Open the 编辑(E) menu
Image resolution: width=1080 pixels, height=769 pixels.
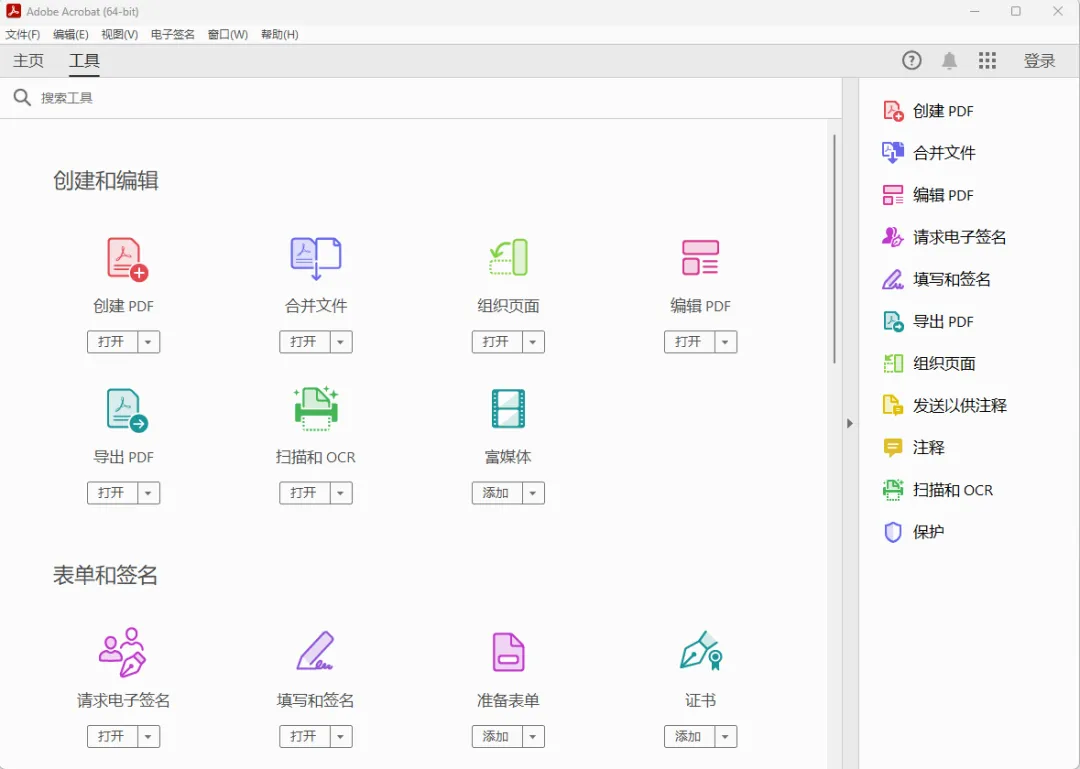click(70, 34)
